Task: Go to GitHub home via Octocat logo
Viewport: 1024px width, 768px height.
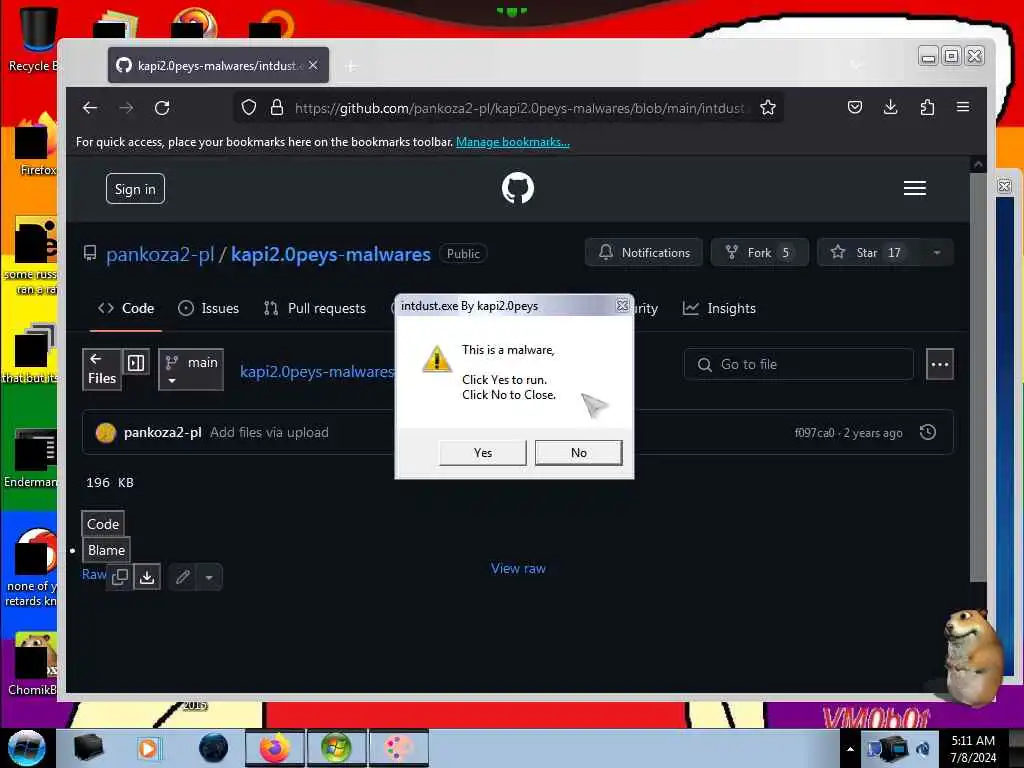Action: [x=518, y=188]
